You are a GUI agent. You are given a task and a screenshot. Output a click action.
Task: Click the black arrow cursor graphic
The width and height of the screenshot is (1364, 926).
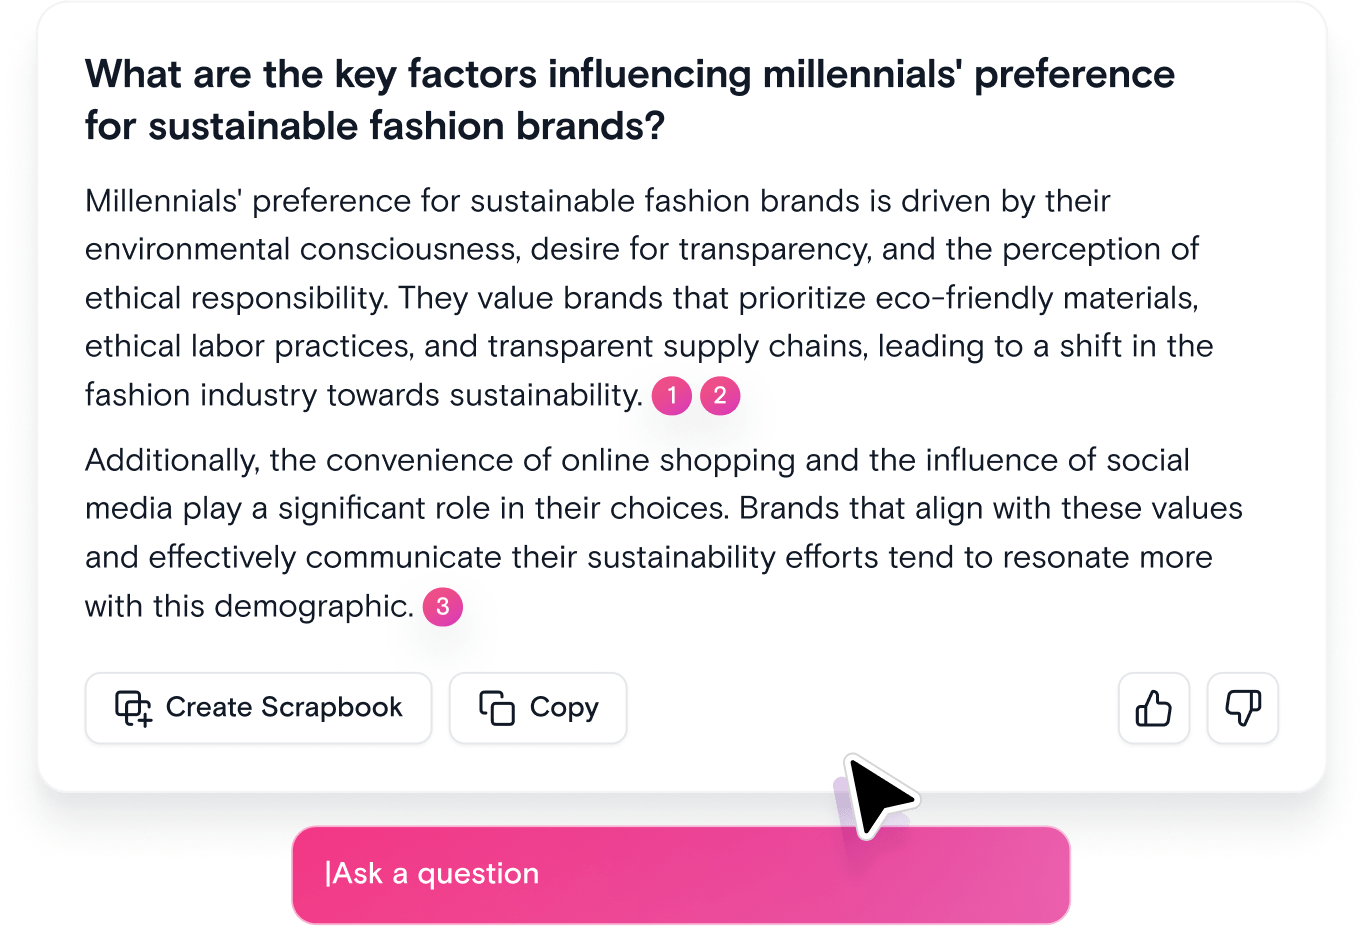877,793
